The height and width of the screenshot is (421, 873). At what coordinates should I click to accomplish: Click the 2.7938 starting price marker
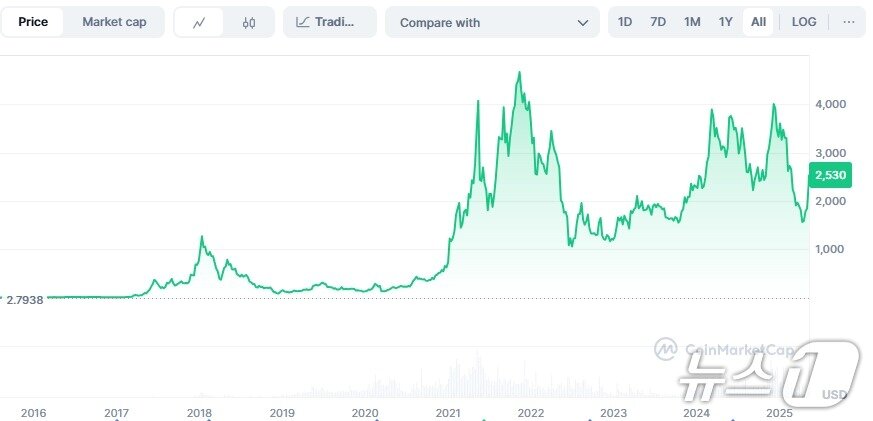pos(25,299)
